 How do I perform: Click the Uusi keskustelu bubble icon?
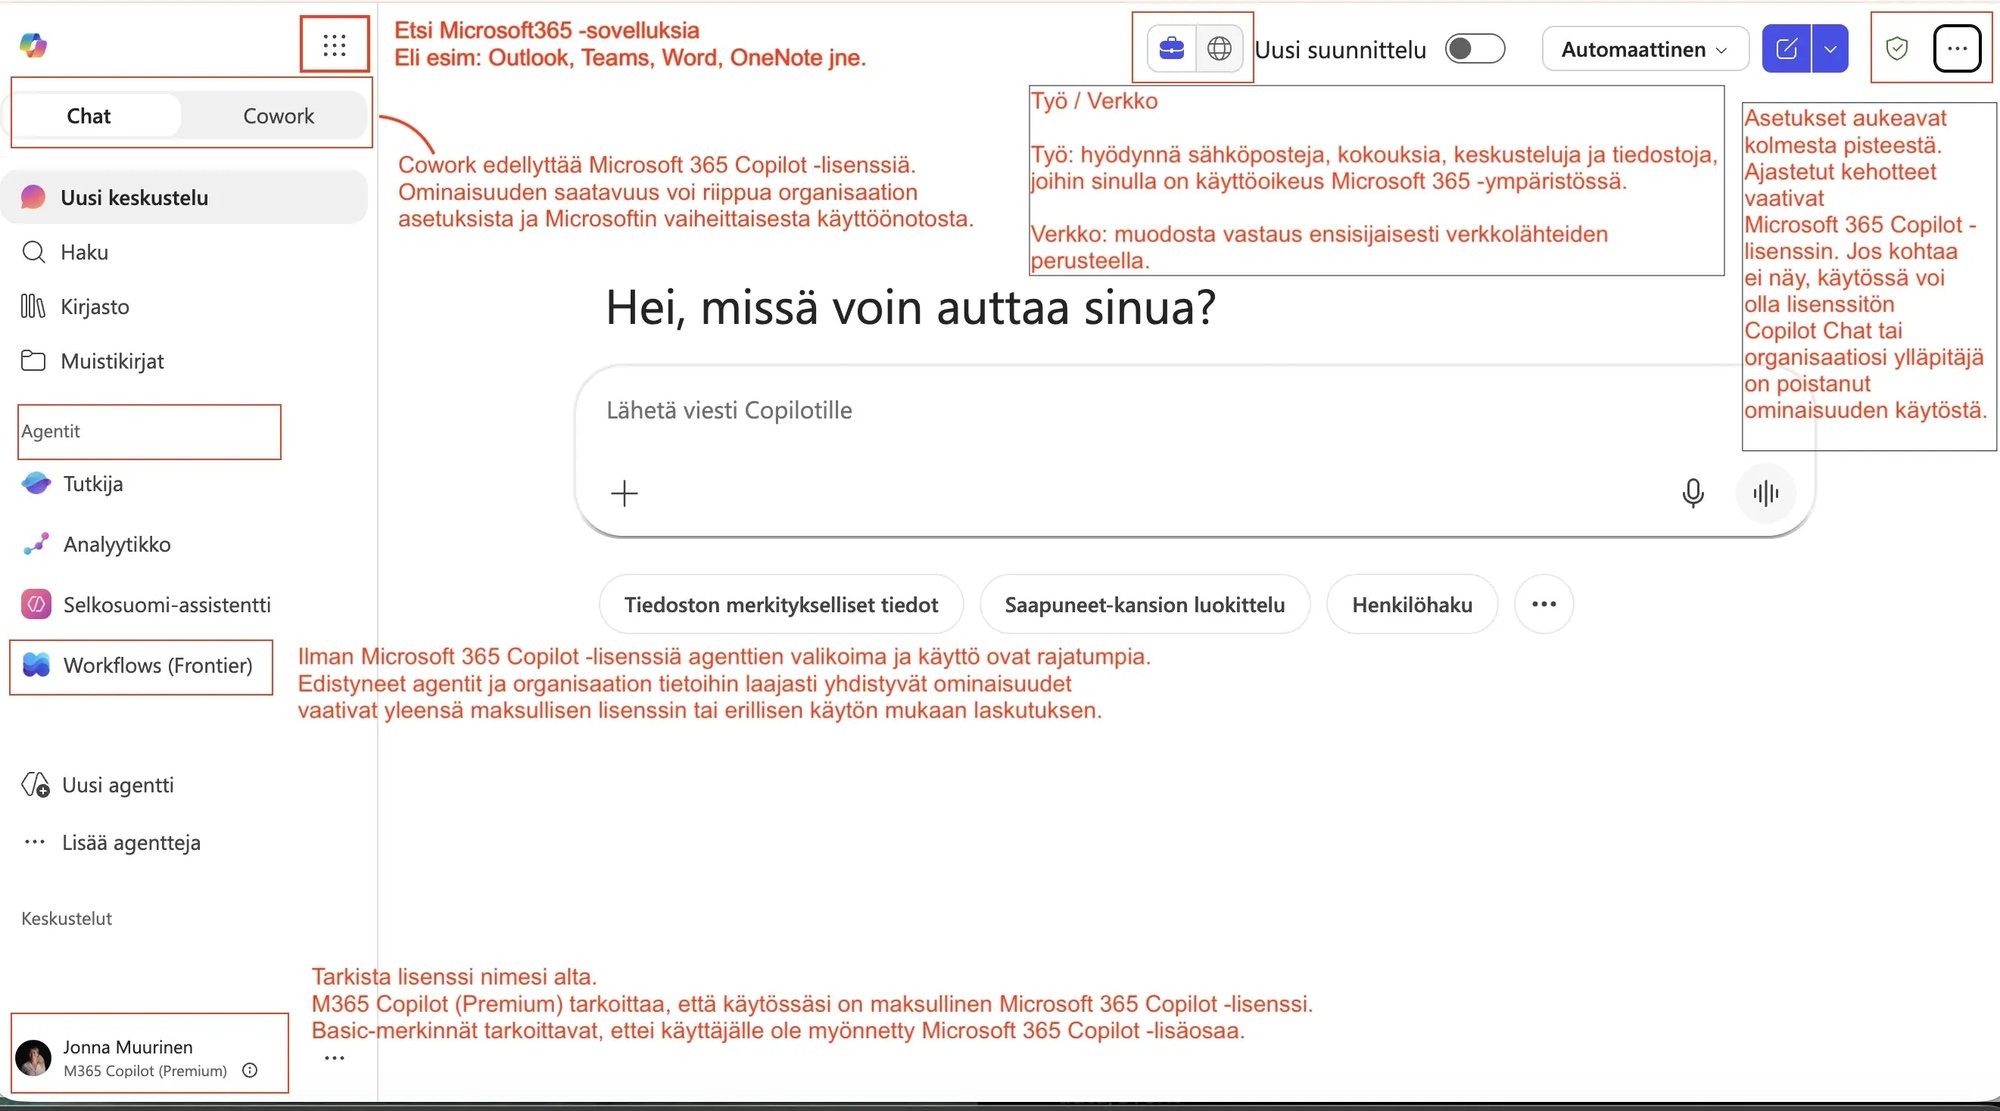tap(33, 197)
